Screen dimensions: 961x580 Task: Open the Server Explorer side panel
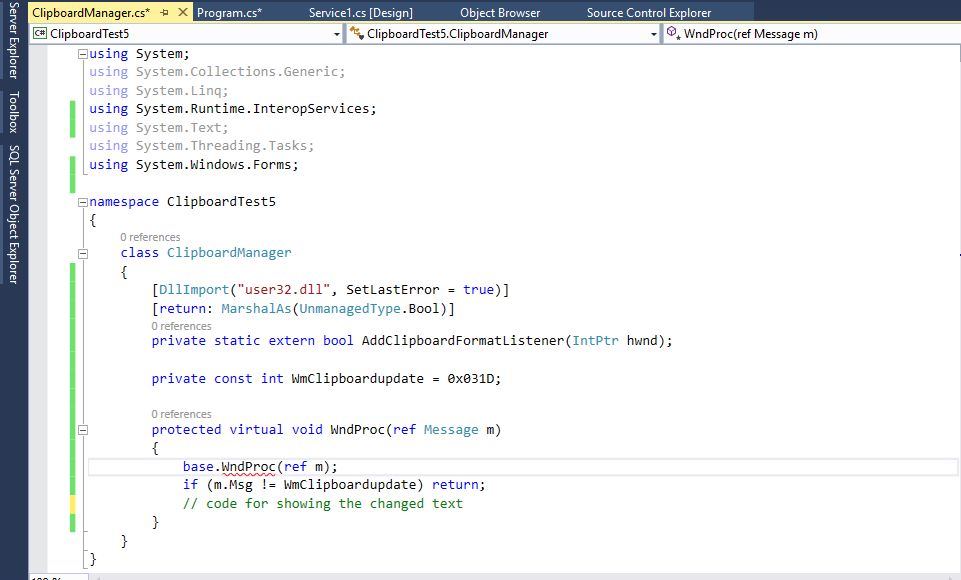coord(13,41)
